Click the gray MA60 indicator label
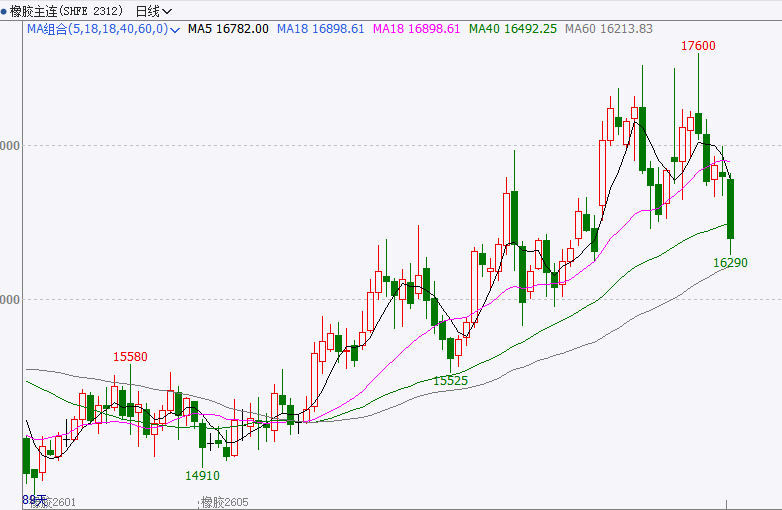This screenshot has width=782, height=510. point(609,29)
